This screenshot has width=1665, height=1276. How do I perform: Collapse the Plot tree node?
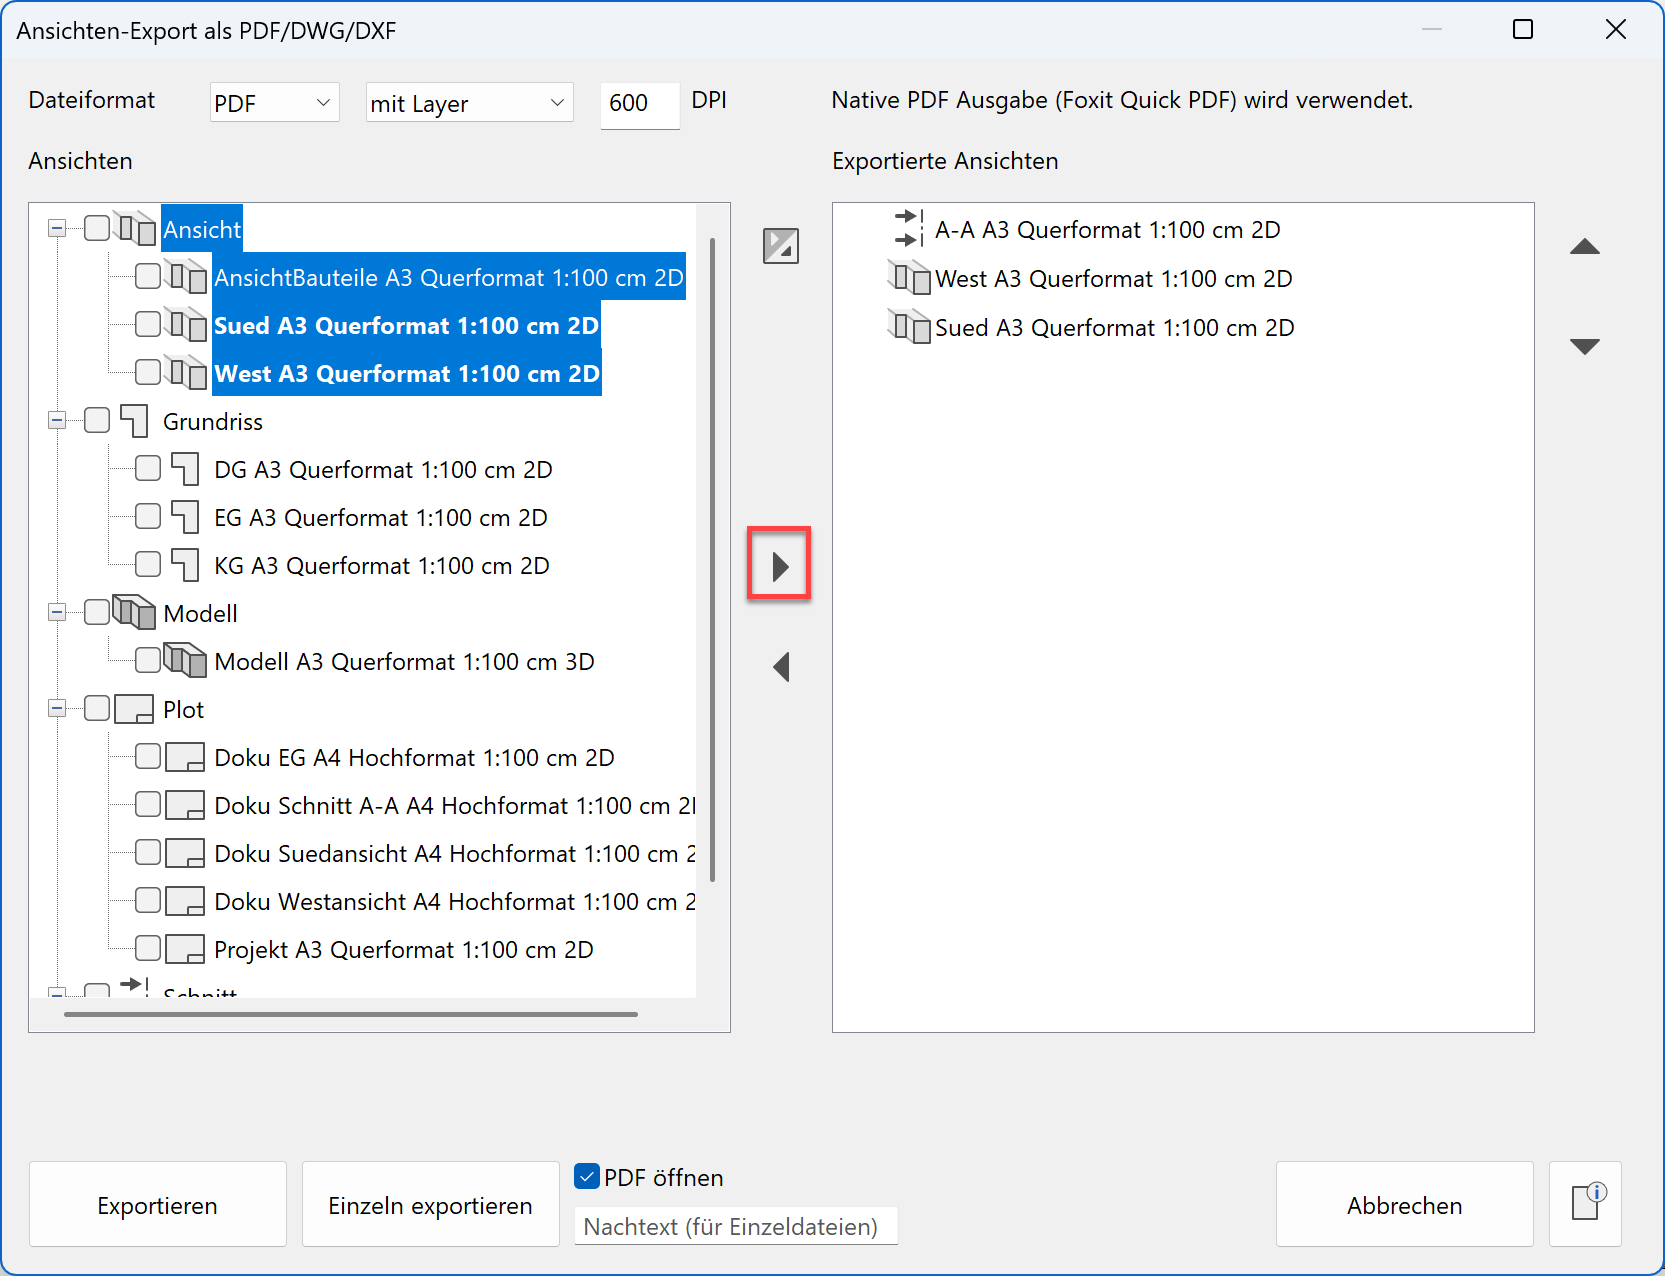[57, 708]
